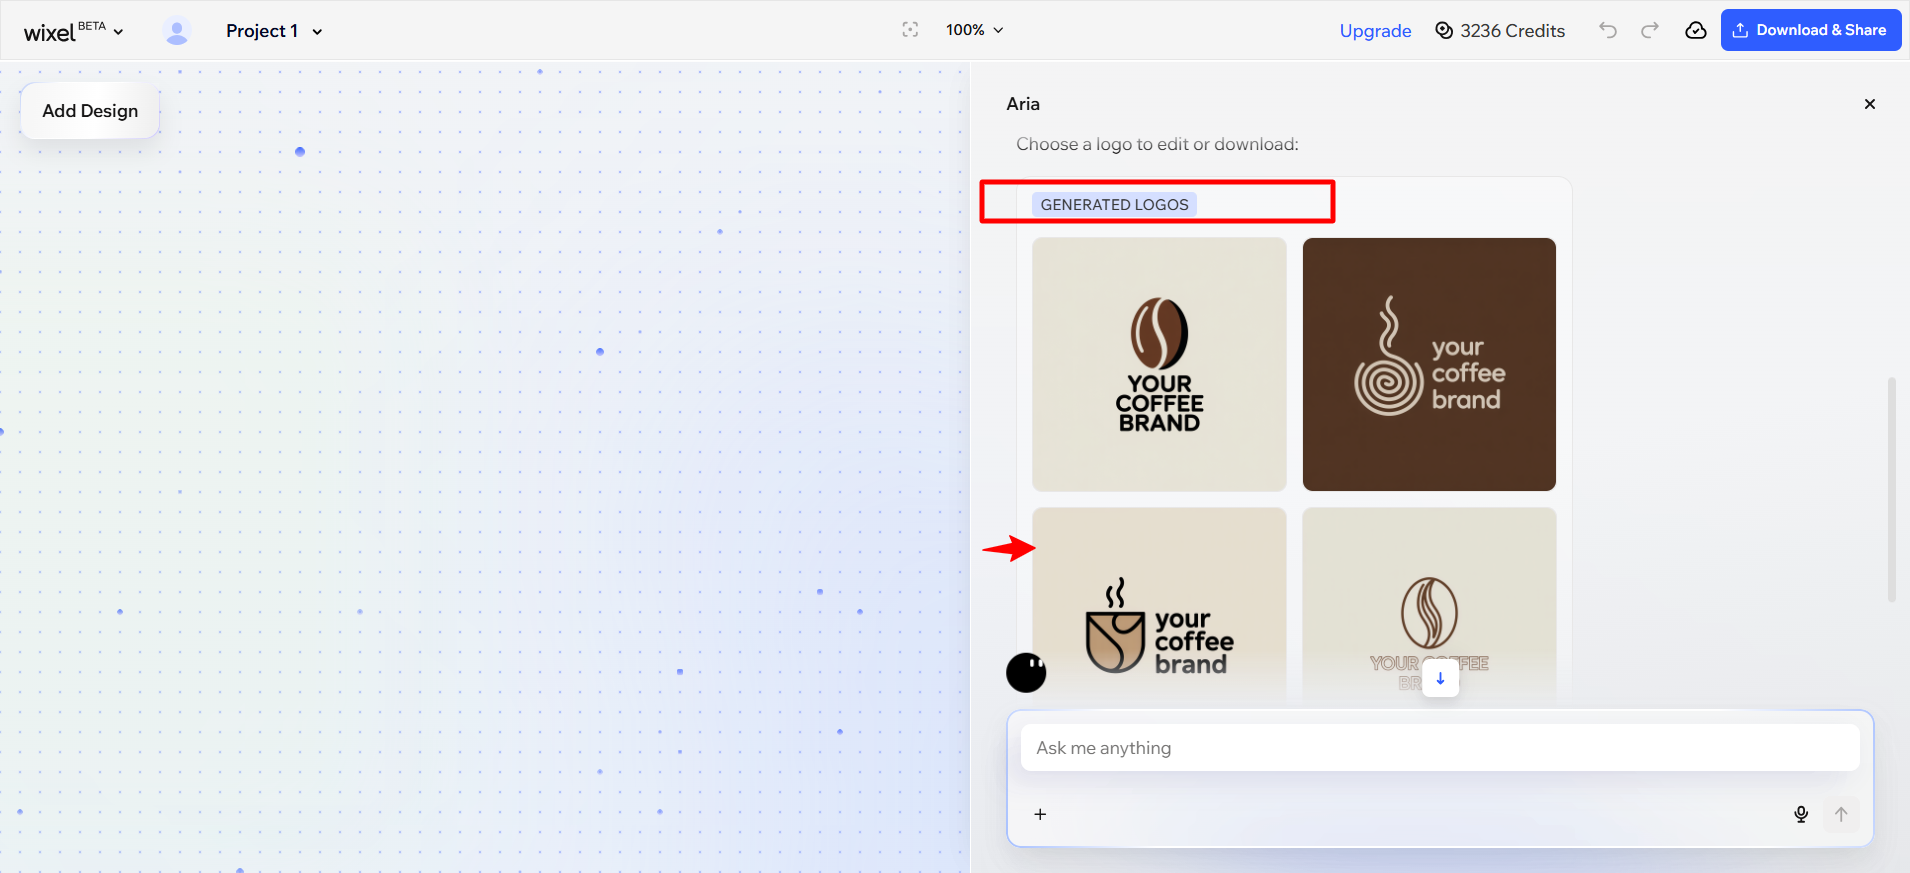Click the send arrow button
Screen dimensions: 1910x873
pyautogui.click(x=1841, y=814)
